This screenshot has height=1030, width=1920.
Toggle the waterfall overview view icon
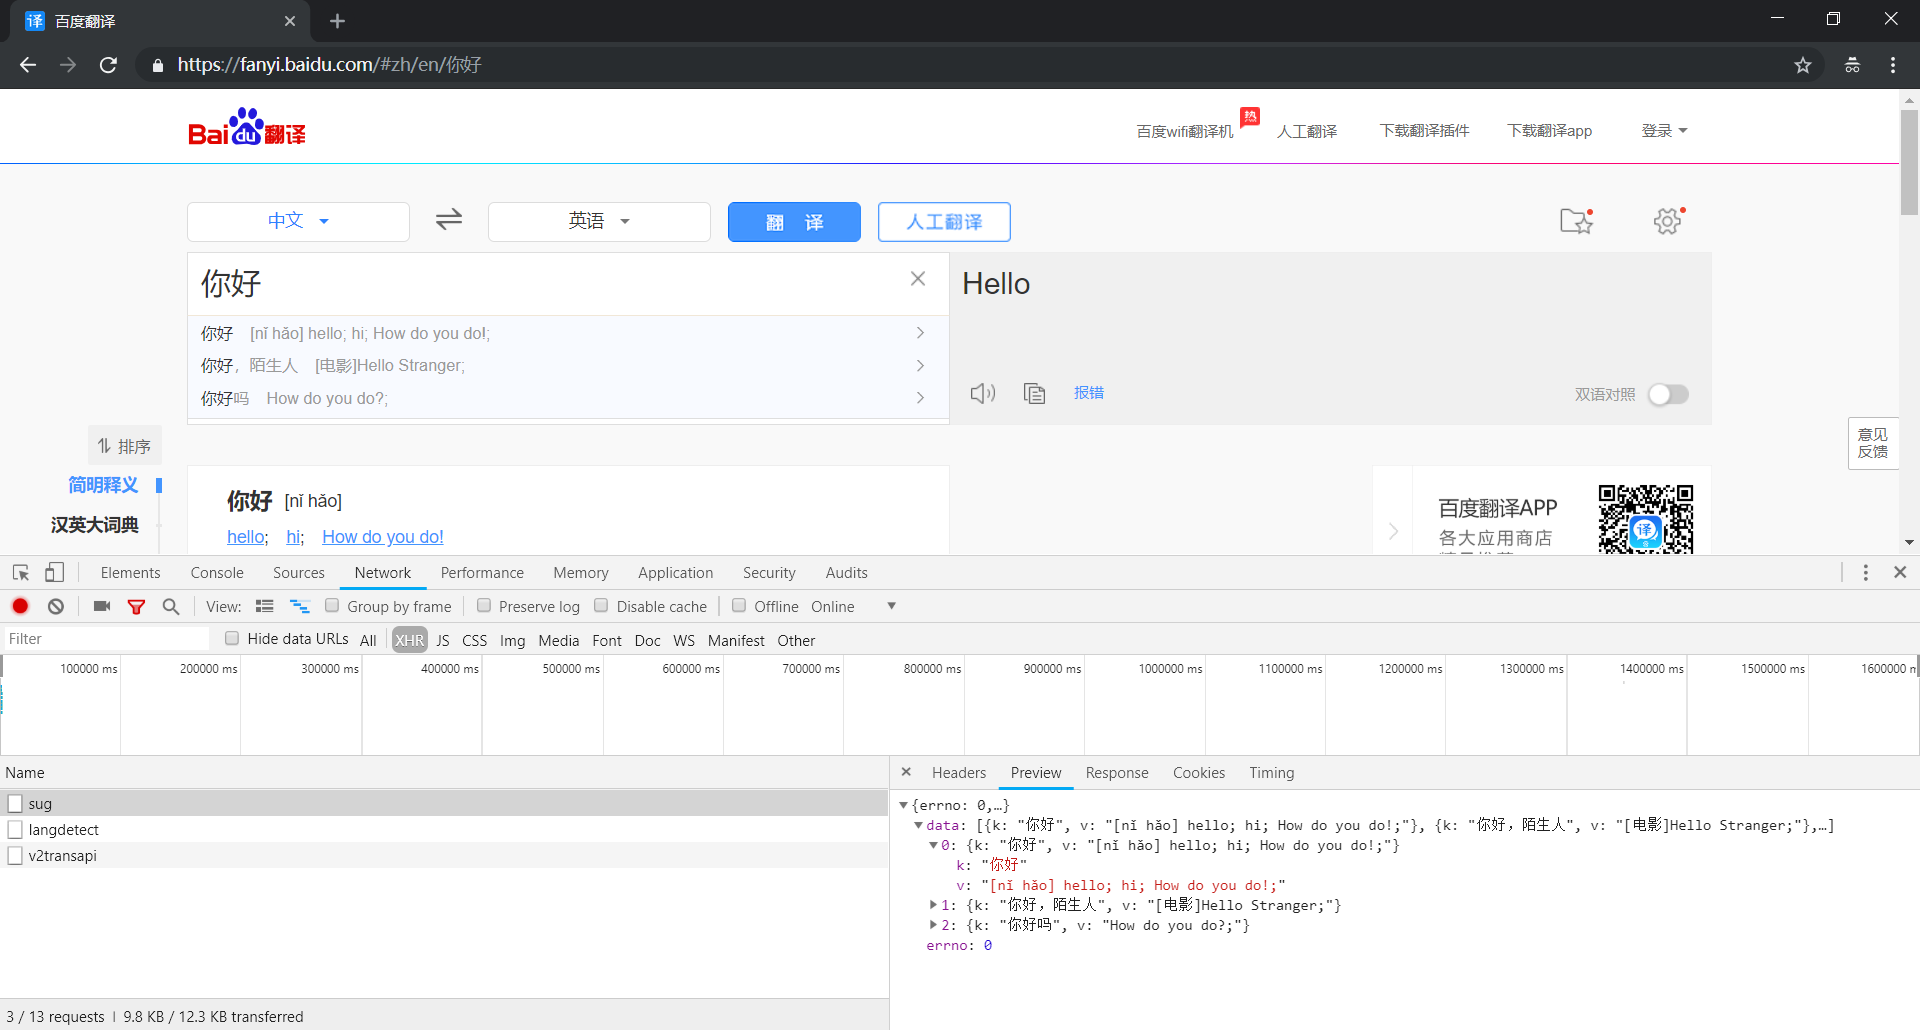coord(299,606)
